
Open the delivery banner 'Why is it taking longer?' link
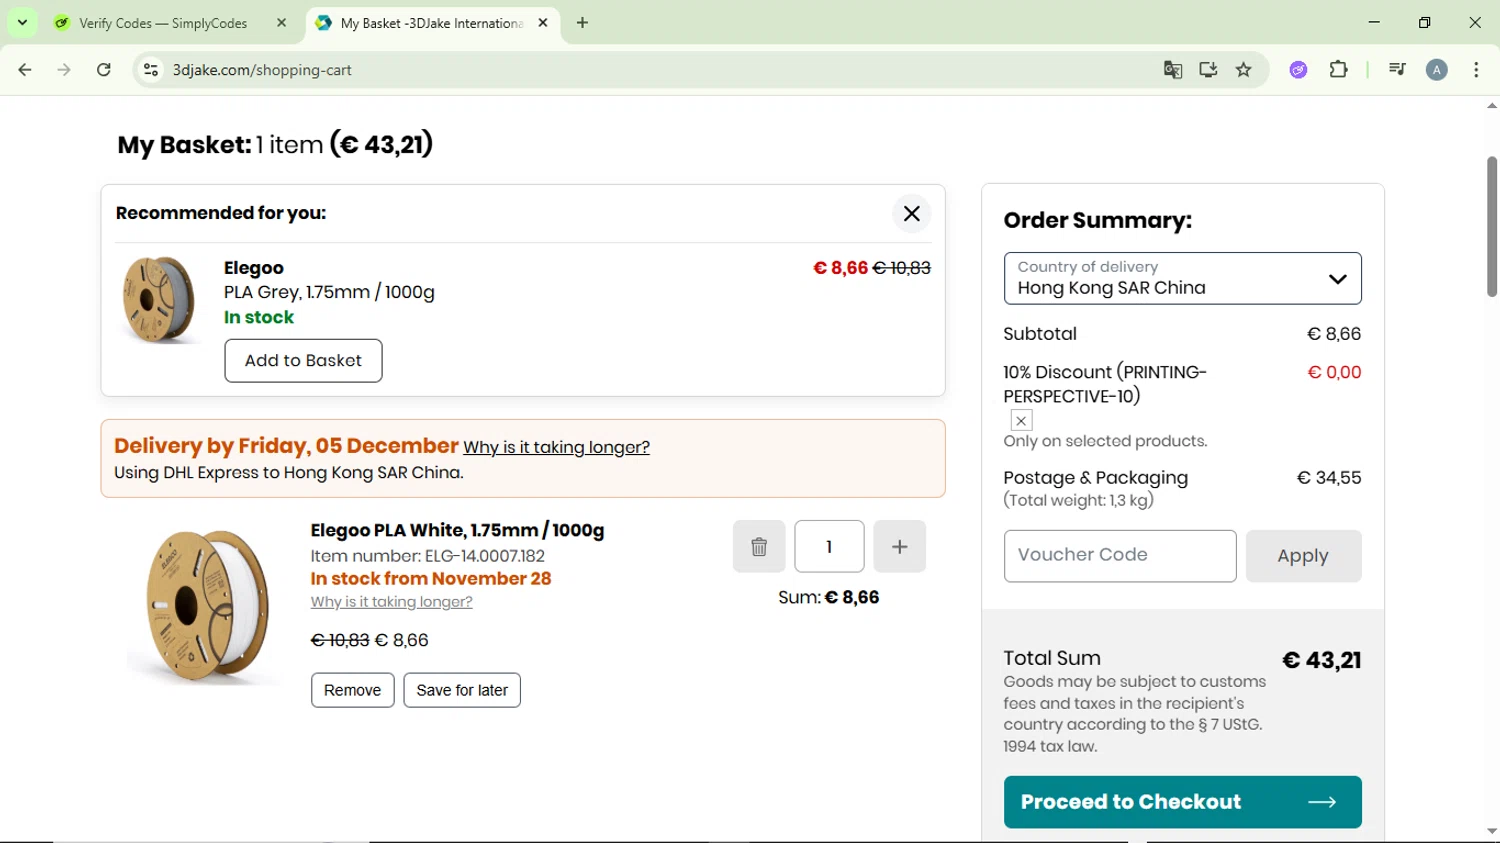[x=556, y=447]
